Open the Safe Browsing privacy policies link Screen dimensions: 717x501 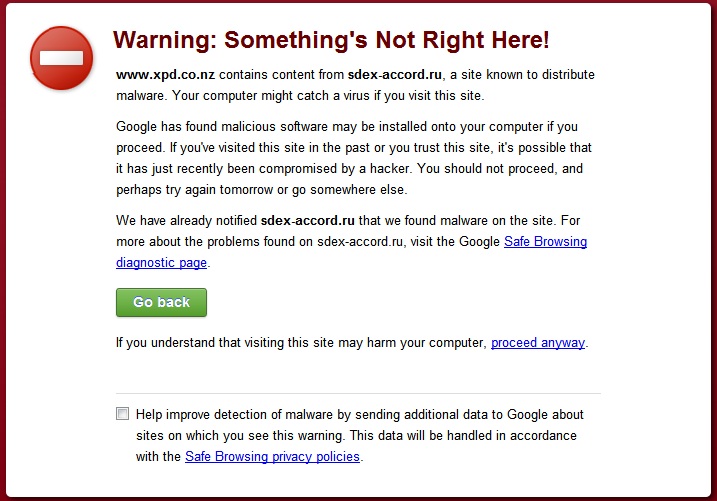point(272,456)
